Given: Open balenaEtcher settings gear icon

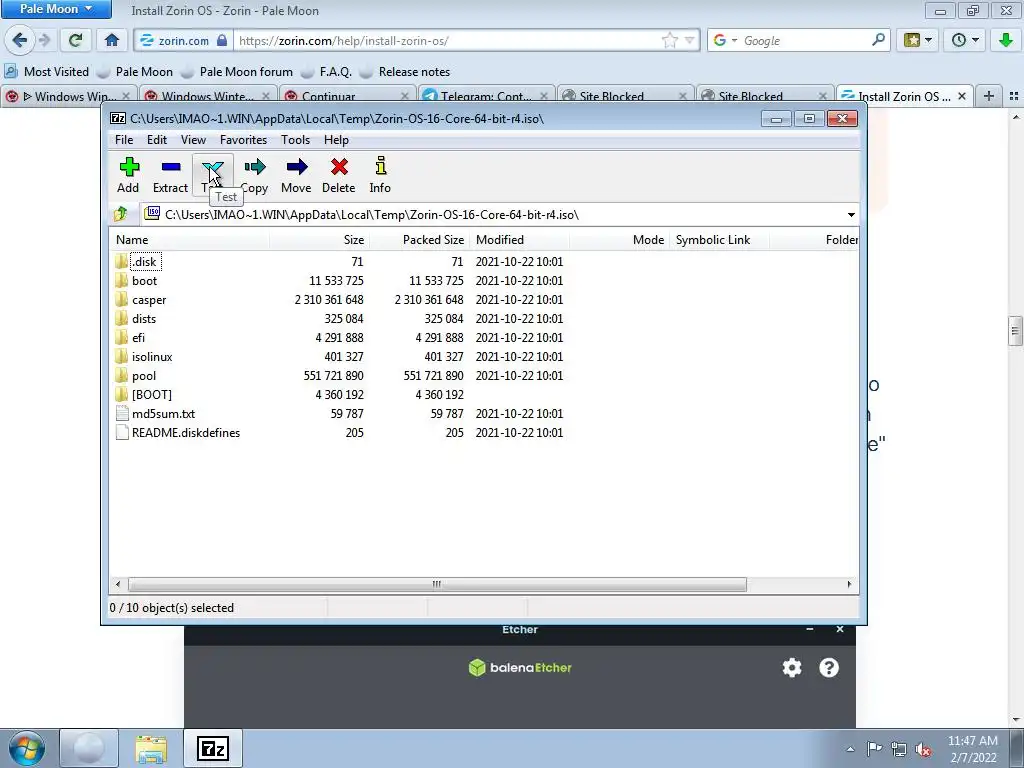Looking at the screenshot, I should click(x=792, y=667).
